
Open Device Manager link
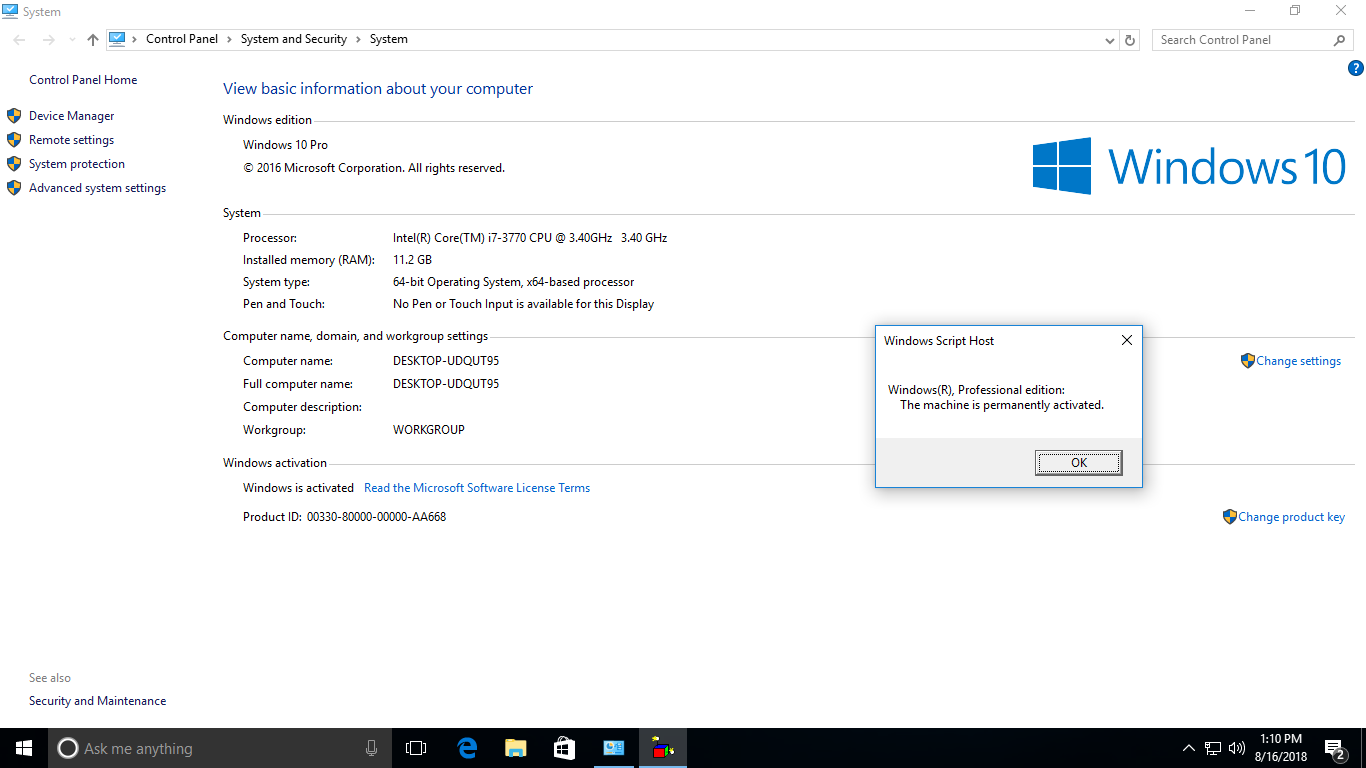pyautogui.click(x=72, y=116)
